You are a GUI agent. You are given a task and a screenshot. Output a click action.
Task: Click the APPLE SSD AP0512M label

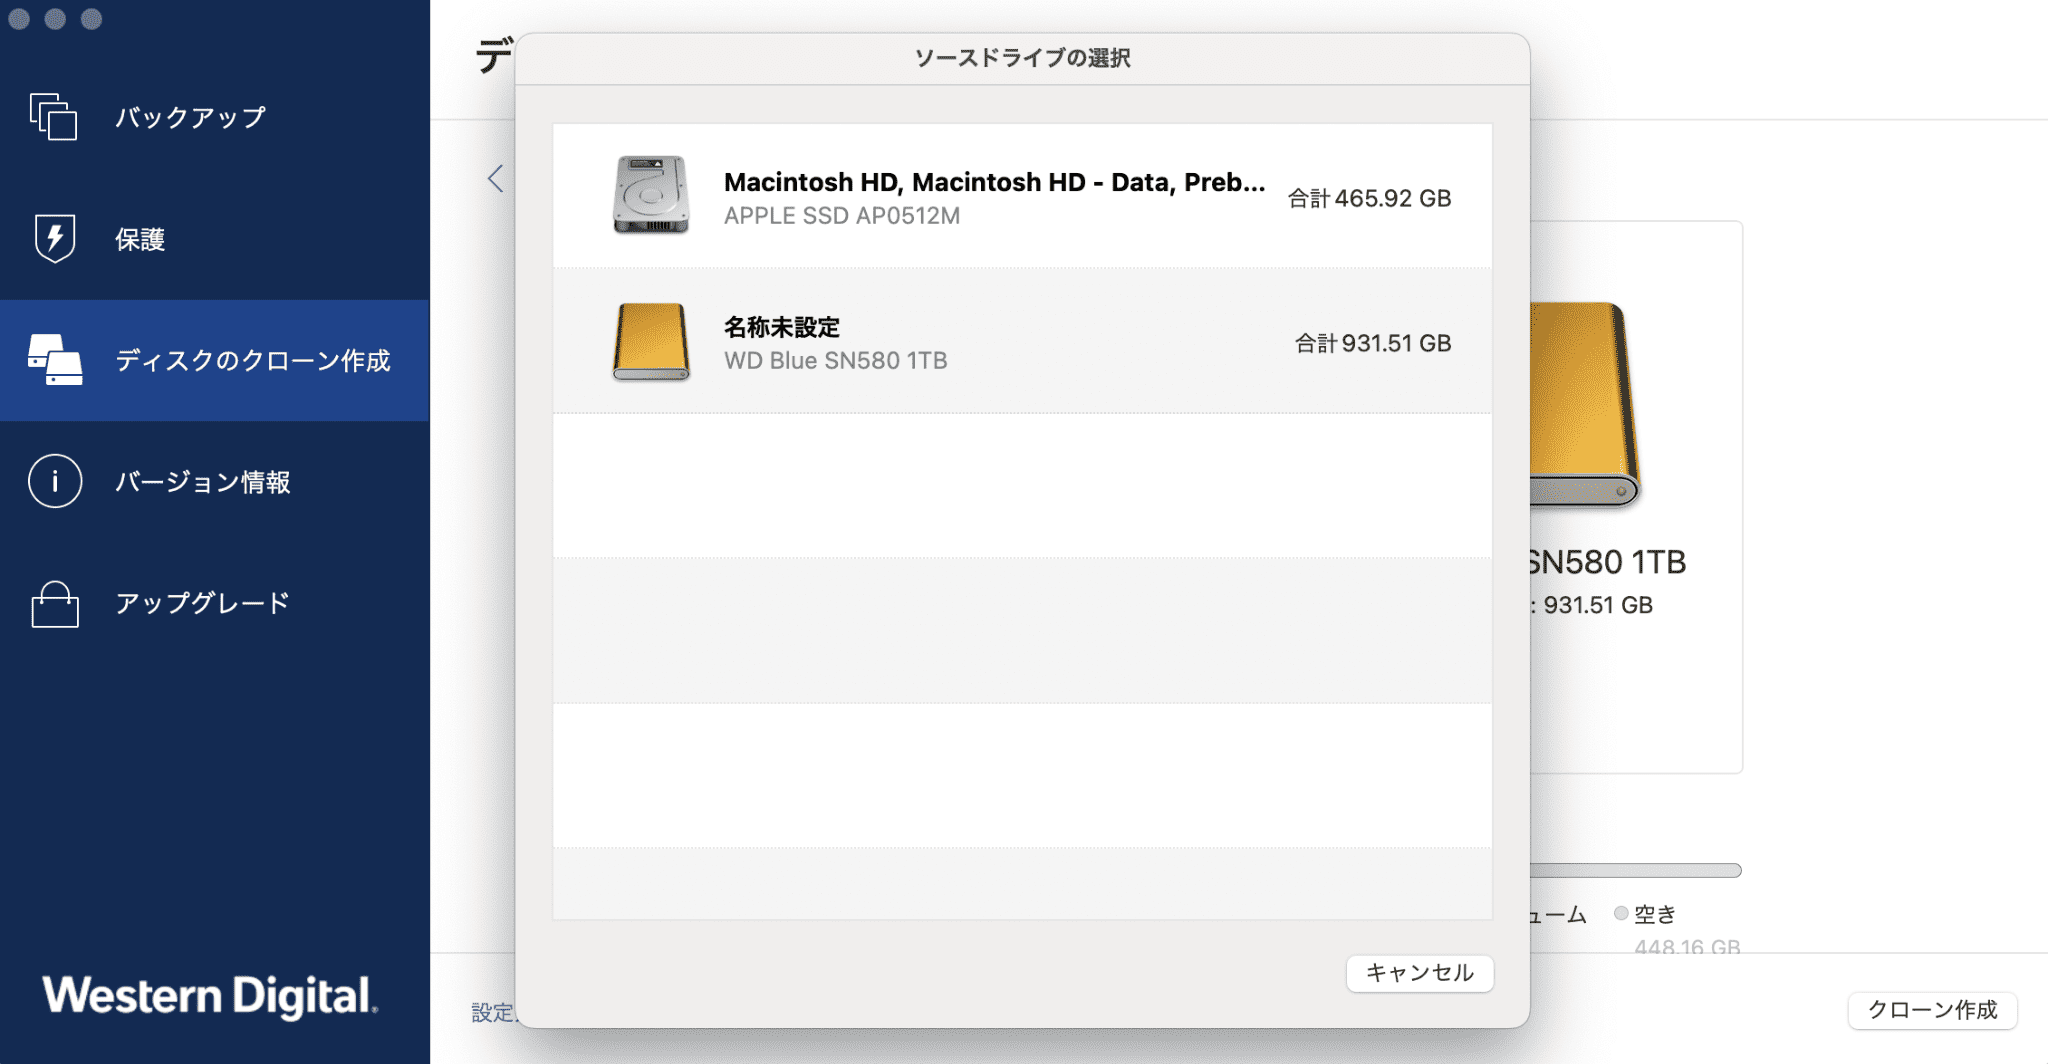842,216
